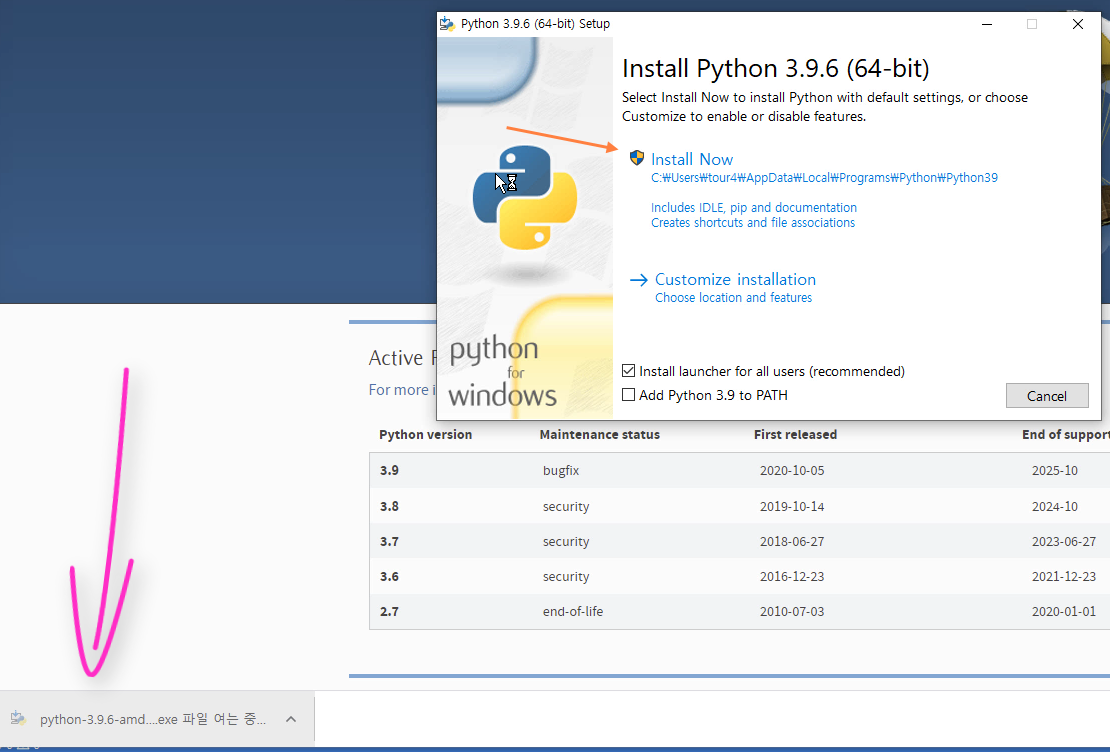1110x752 pixels.
Task: Click the 2025-10 end of support cell
Action: coord(1055,470)
